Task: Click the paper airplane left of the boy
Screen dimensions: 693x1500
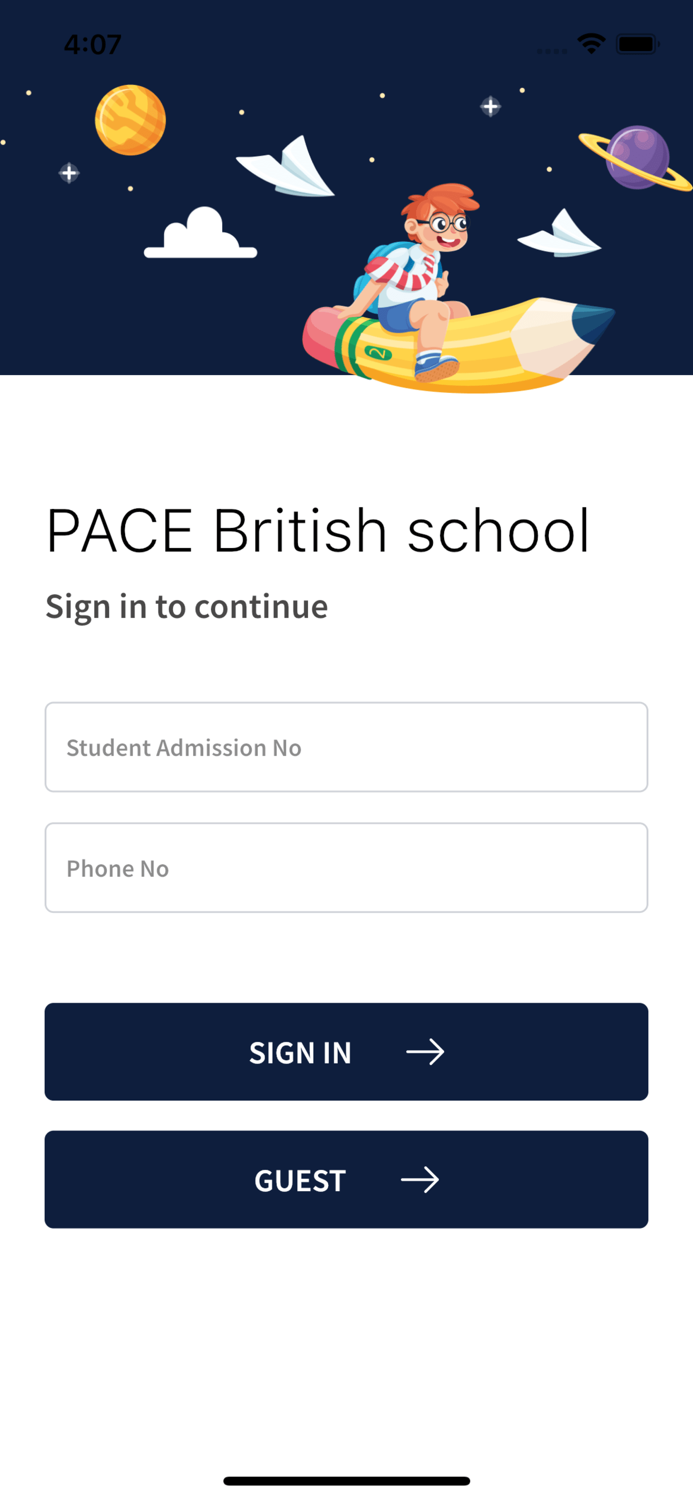Action: pos(286,168)
